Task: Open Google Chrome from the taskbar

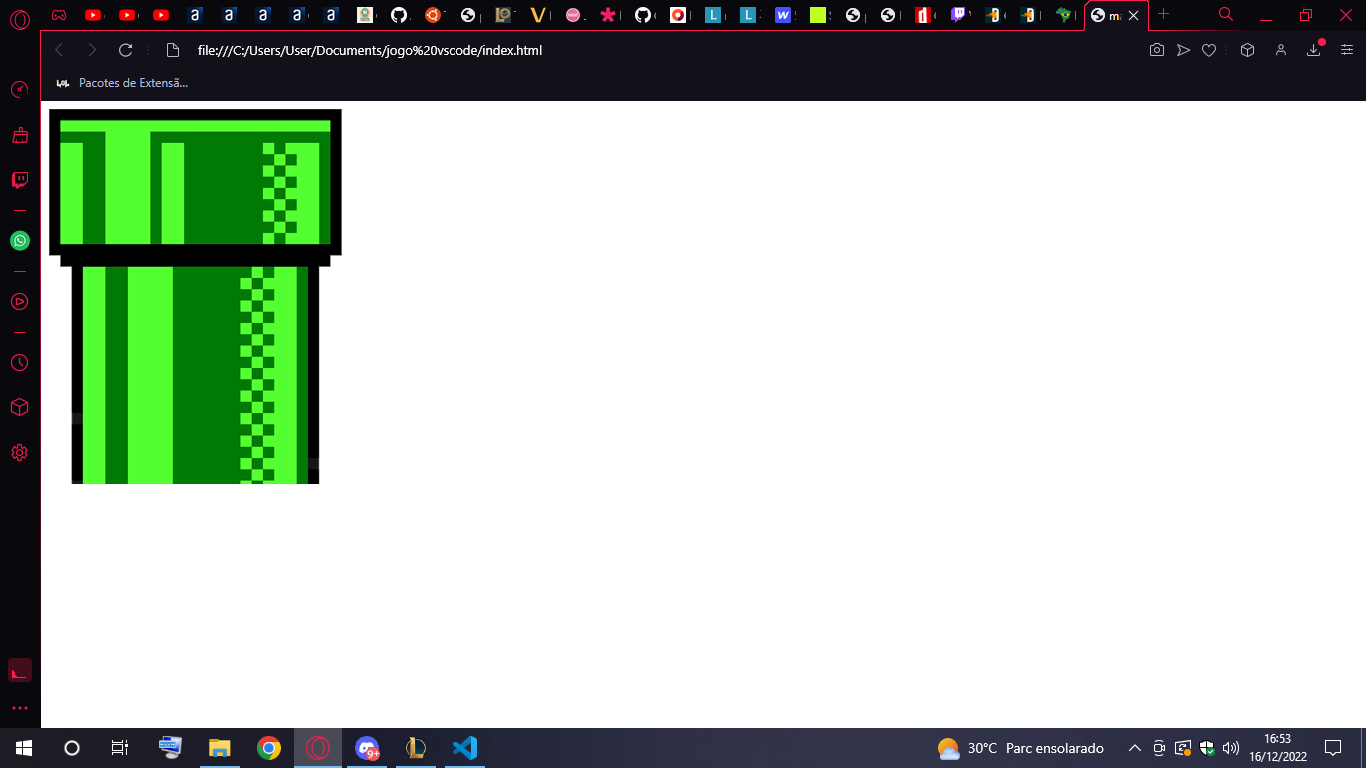Action: [268, 748]
